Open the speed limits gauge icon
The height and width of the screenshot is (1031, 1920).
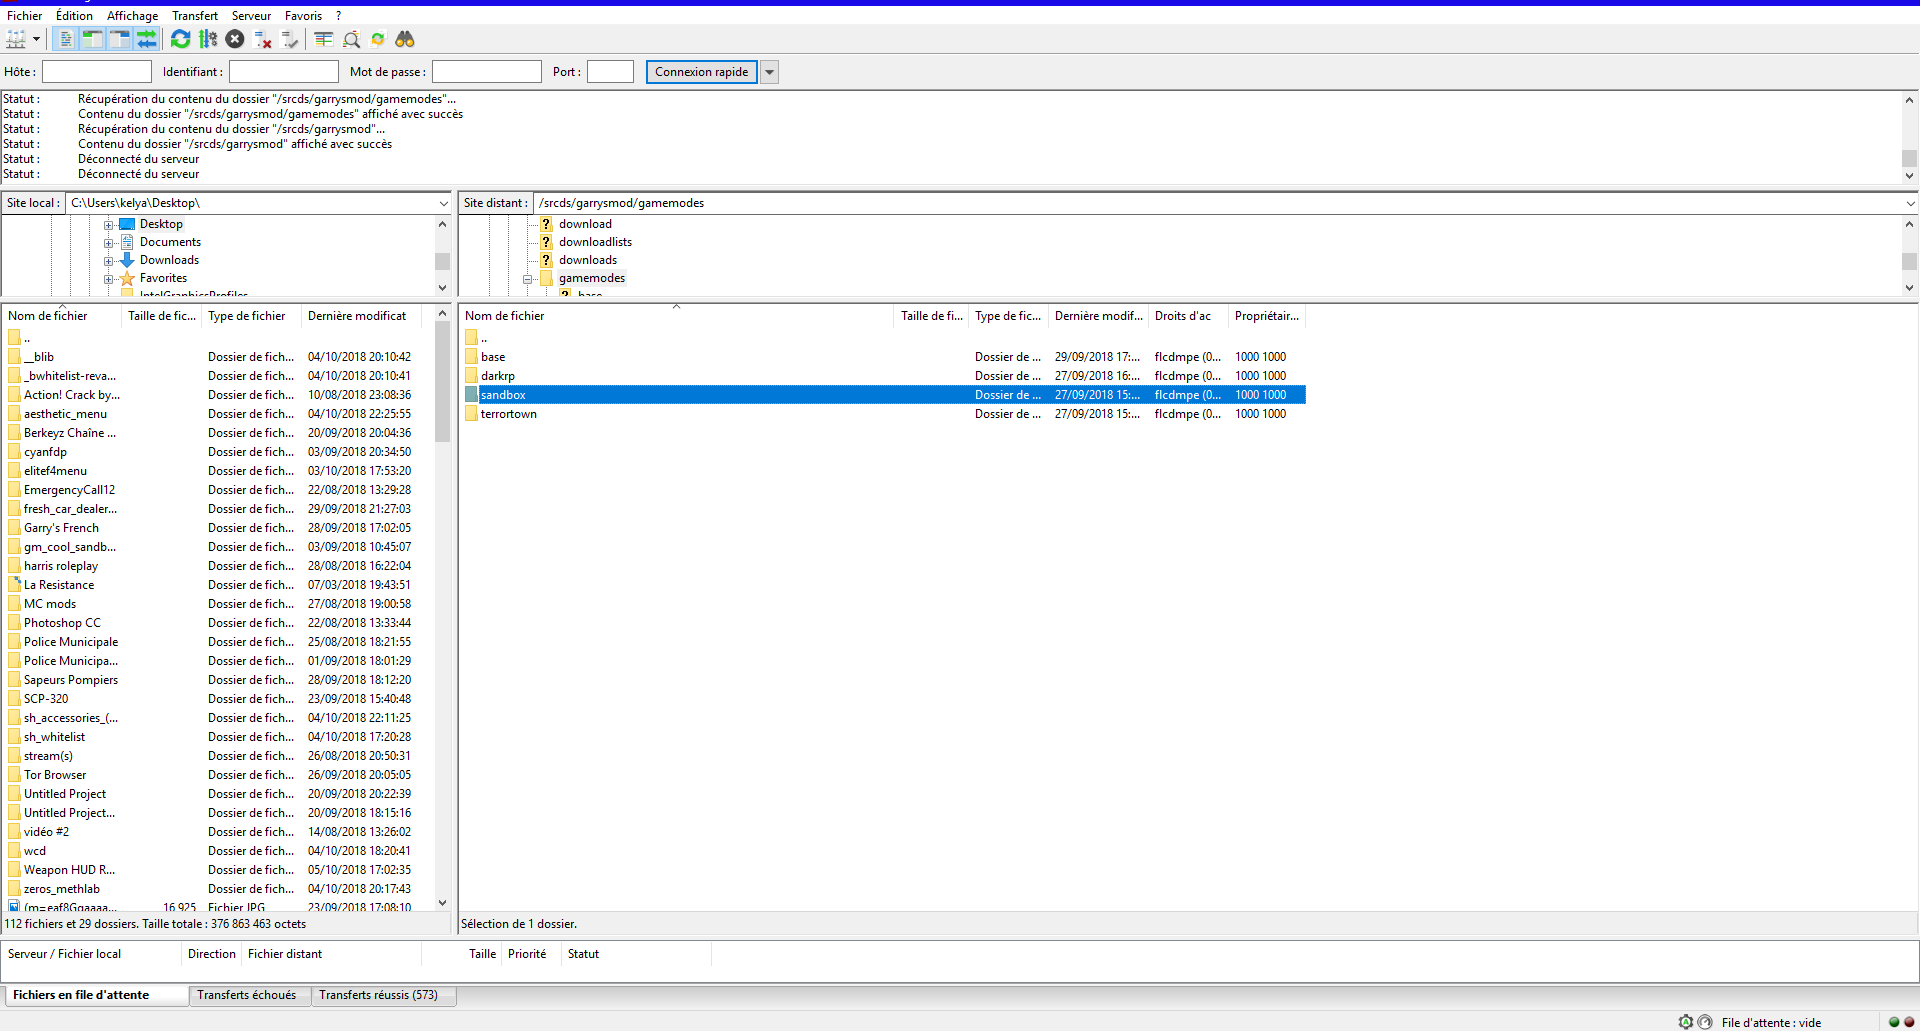(x=1705, y=1022)
